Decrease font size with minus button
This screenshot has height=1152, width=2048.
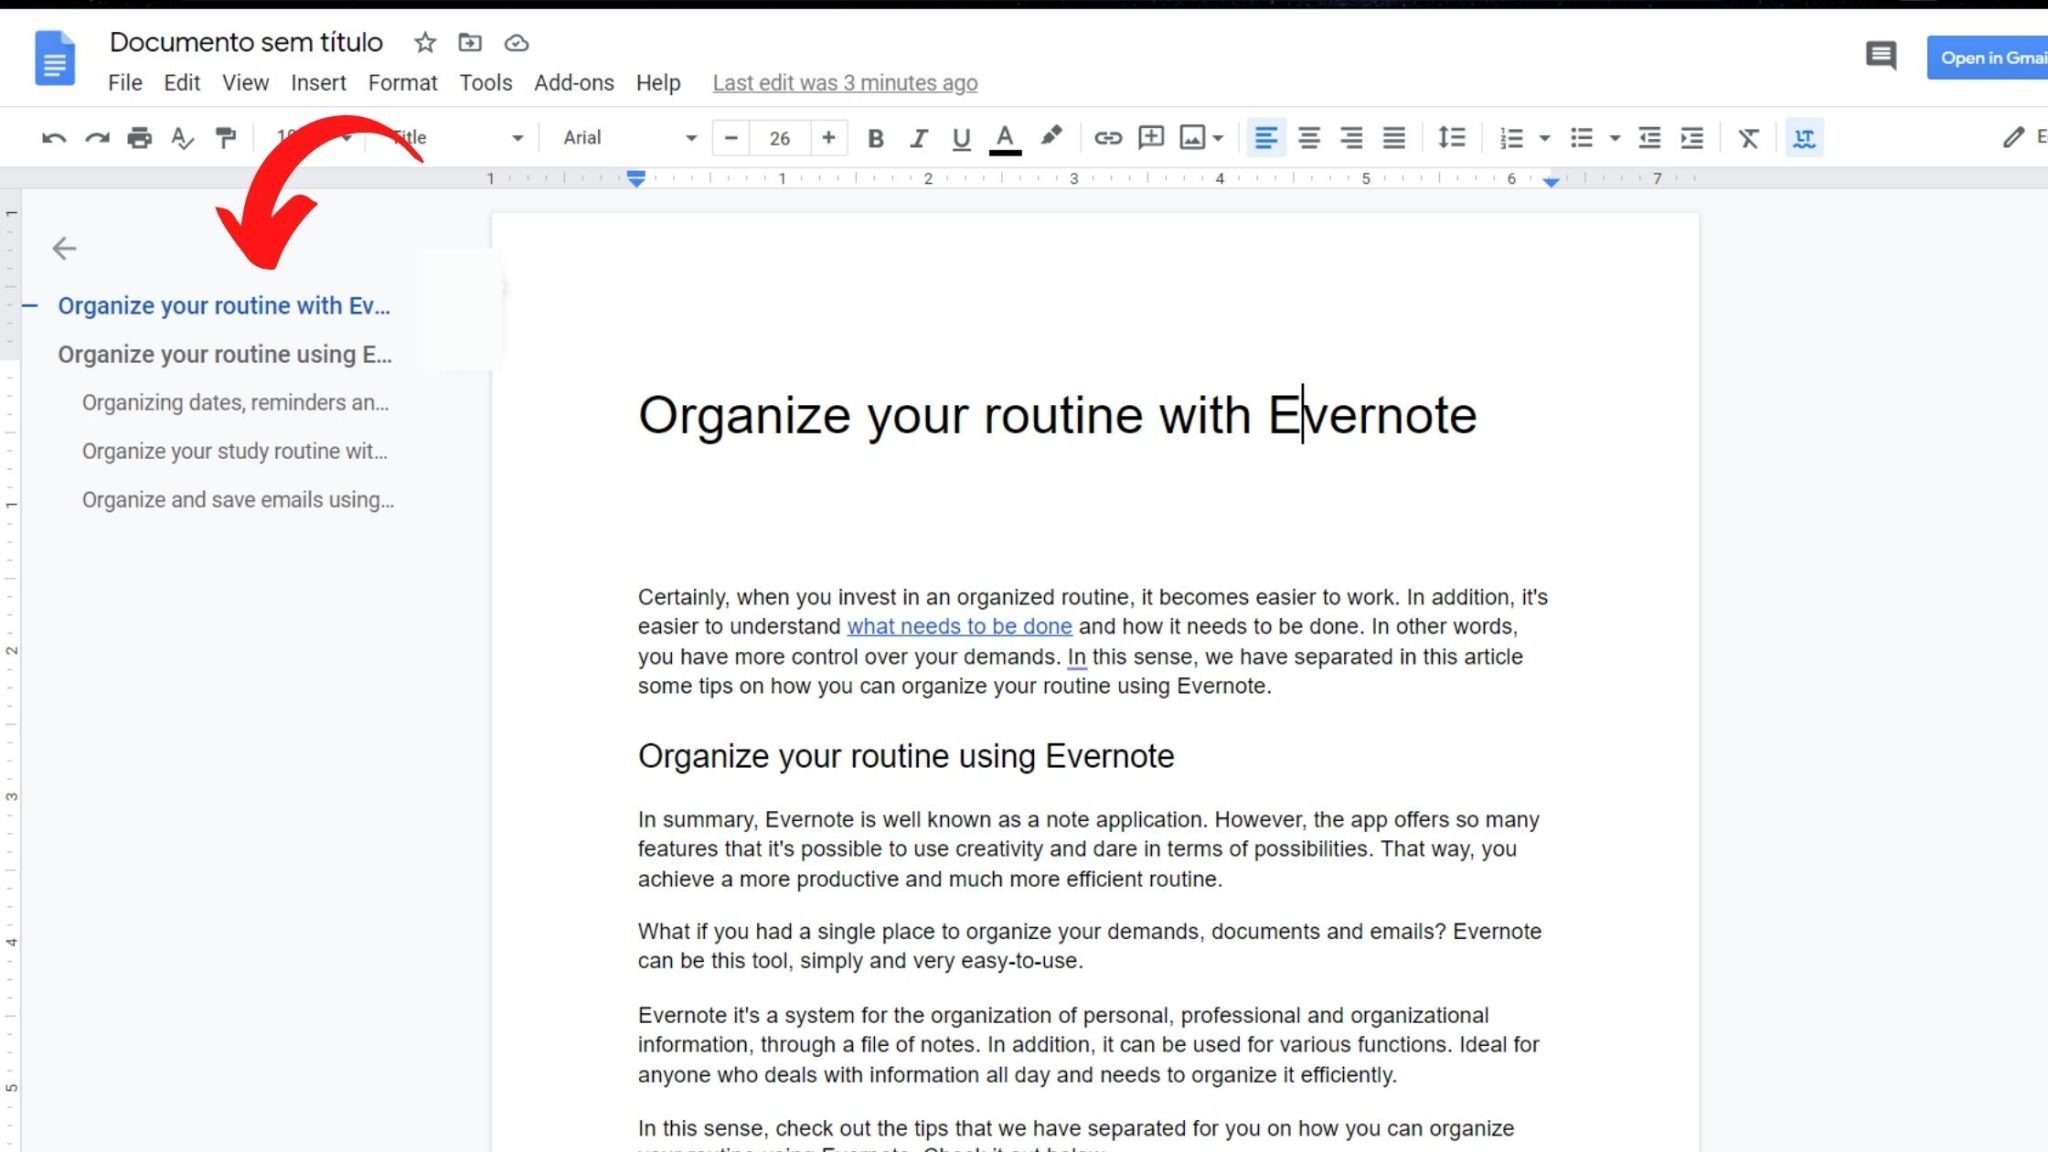pos(731,138)
